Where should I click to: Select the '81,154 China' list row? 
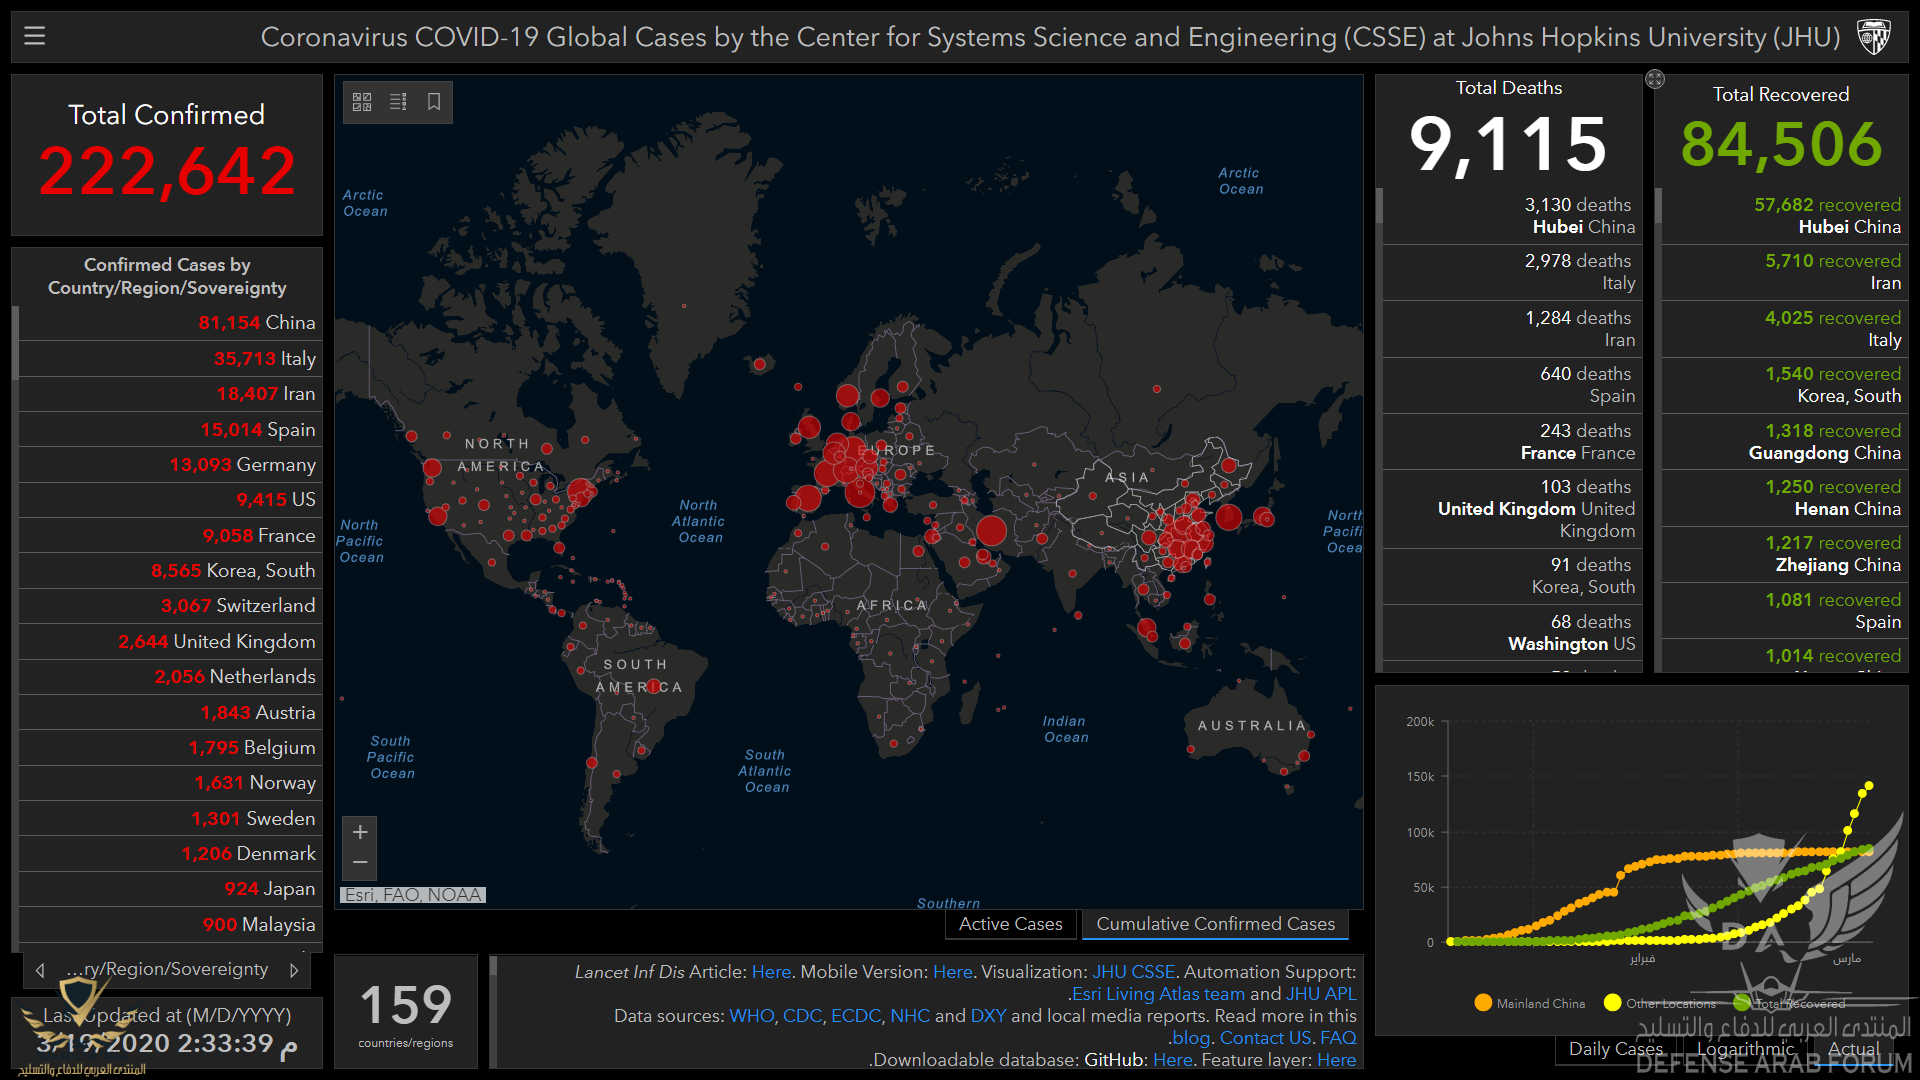[169, 323]
